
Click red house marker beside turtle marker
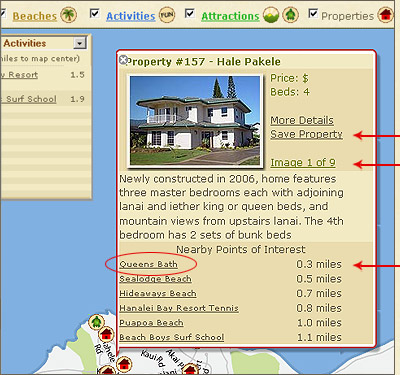pos(106,334)
